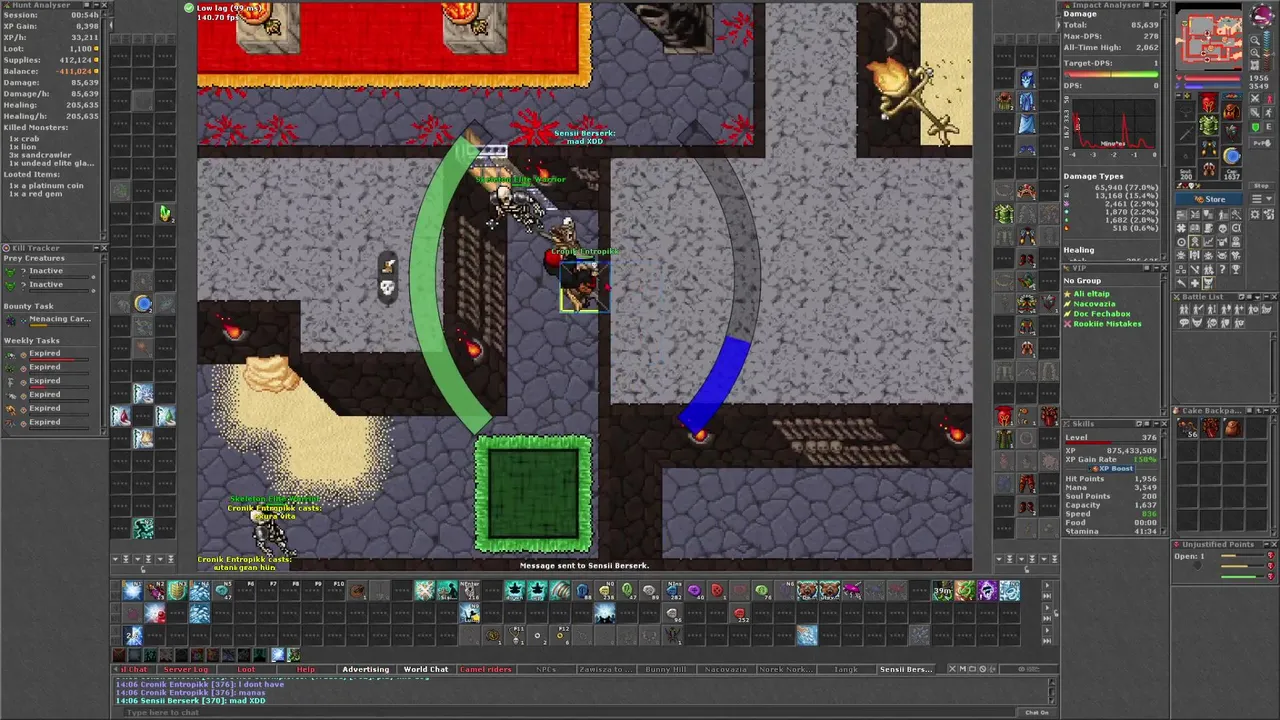Switch to Server Log chat tab
Viewport: 1280px width, 720px height.
(x=185, y=669)
